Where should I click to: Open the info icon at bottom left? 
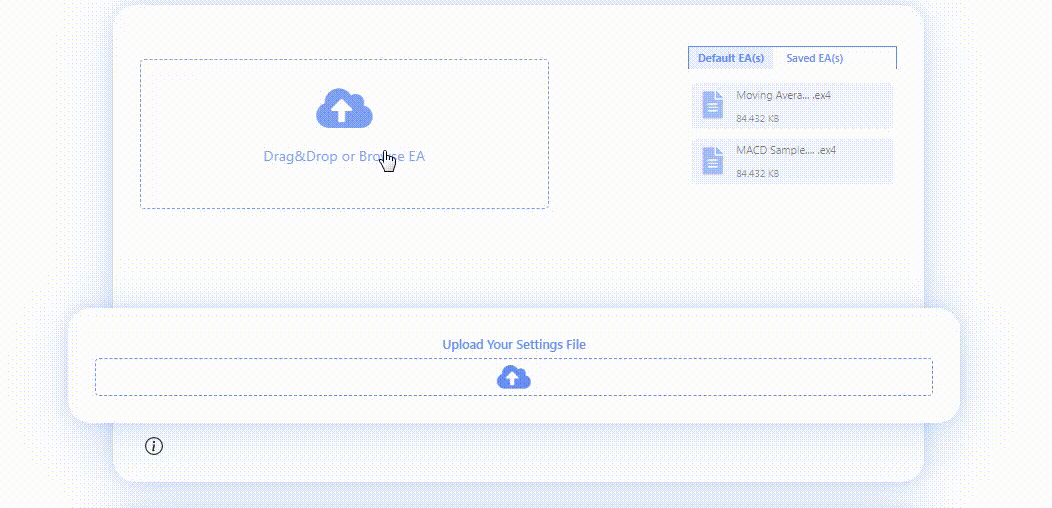tap(154, 446)
